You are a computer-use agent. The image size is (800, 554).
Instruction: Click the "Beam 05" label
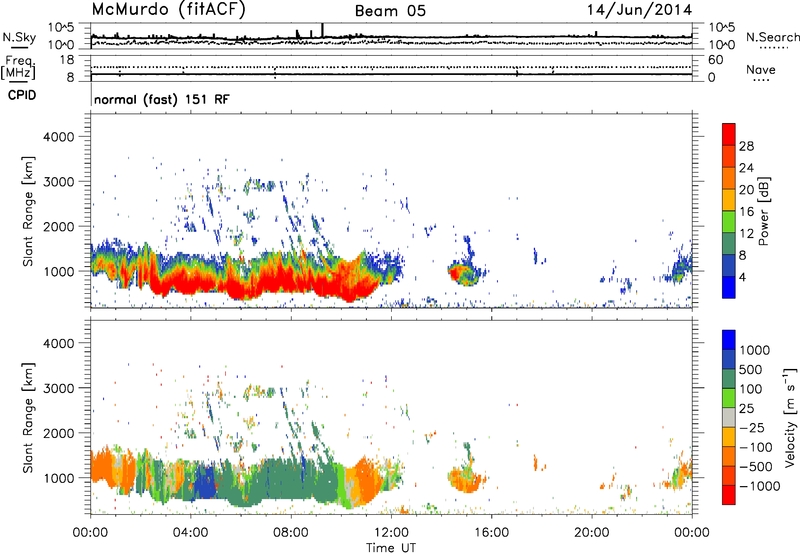pos(390,11)
